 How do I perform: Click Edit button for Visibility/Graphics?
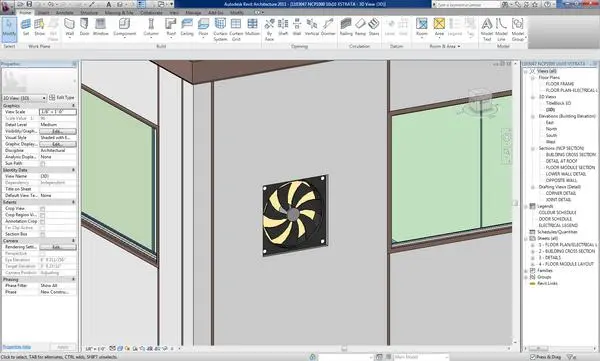(x=58, y=131)
